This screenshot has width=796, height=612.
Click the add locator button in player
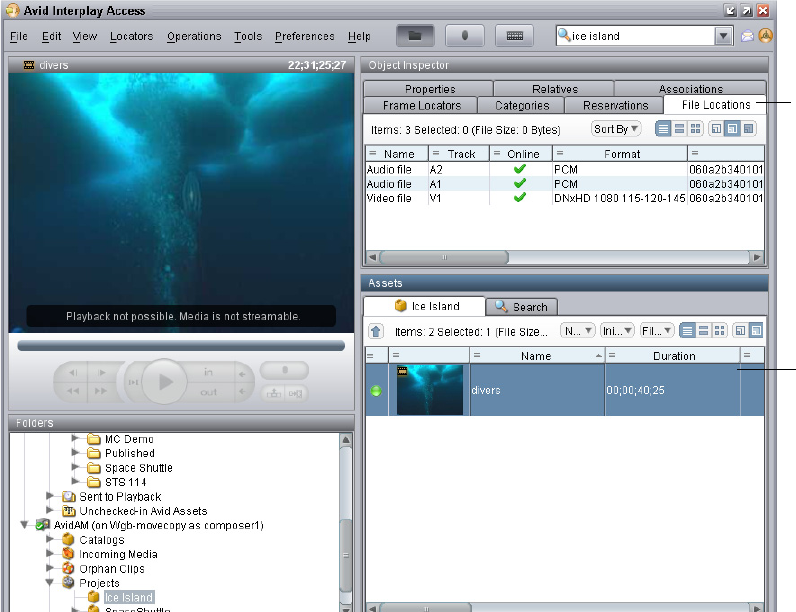(284, 370)
